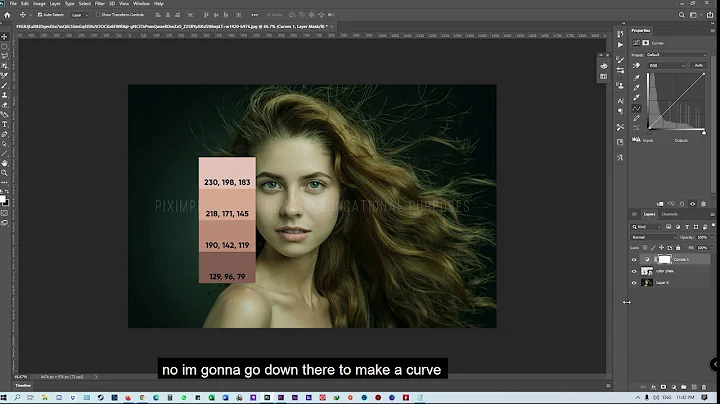Close the open document tab
Image resolution: width=720 pixels, height=404 pixels.
(332, 27)
